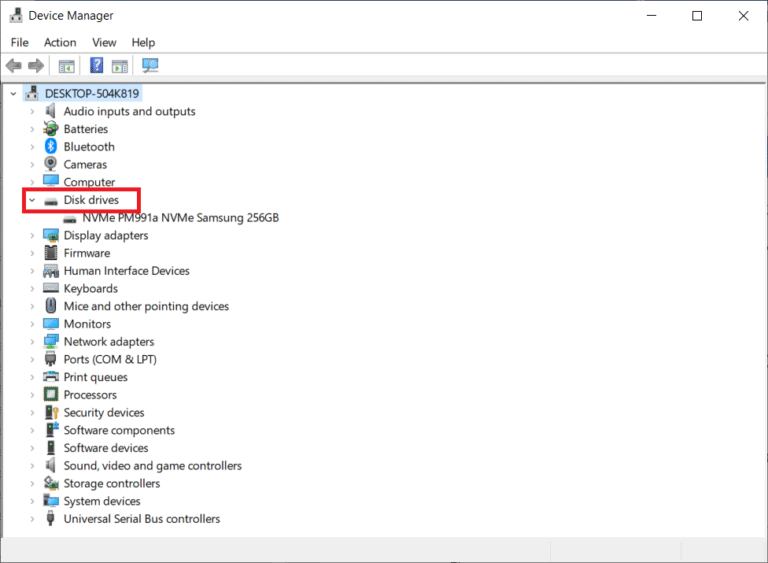Select the Software components label
Image resolution: width=768 pixels, height=563 pixels.
pos(119,430)
